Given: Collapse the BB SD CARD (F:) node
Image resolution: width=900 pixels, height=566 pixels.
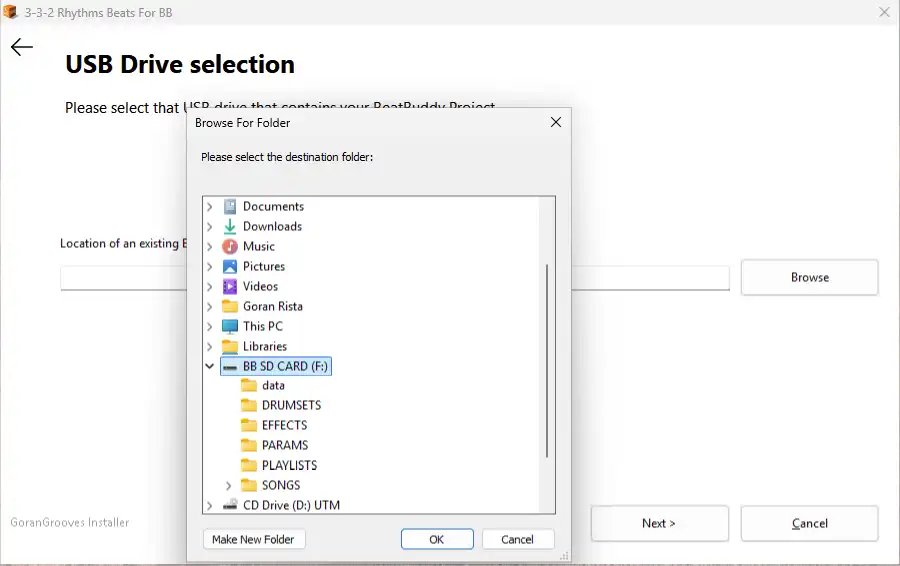Looking at the screenshot, I should click(210, 366).
